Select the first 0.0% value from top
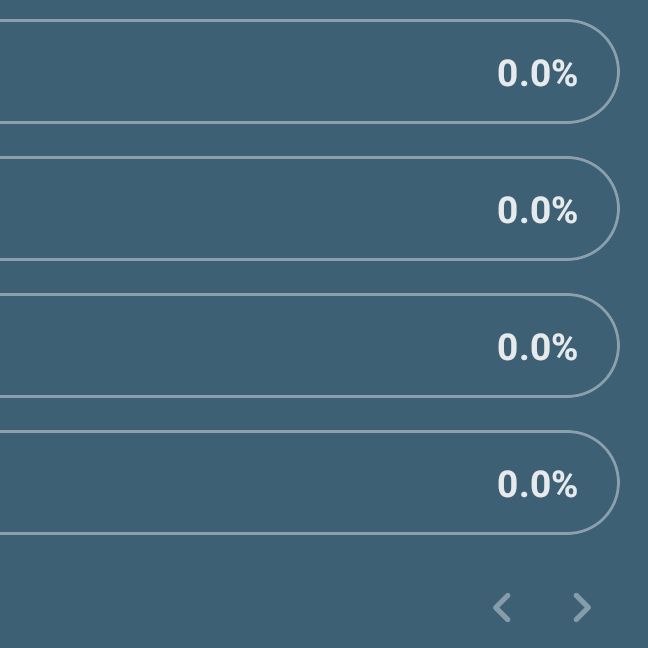This screenshot has width=648, height=648. (x=537, y=73)
